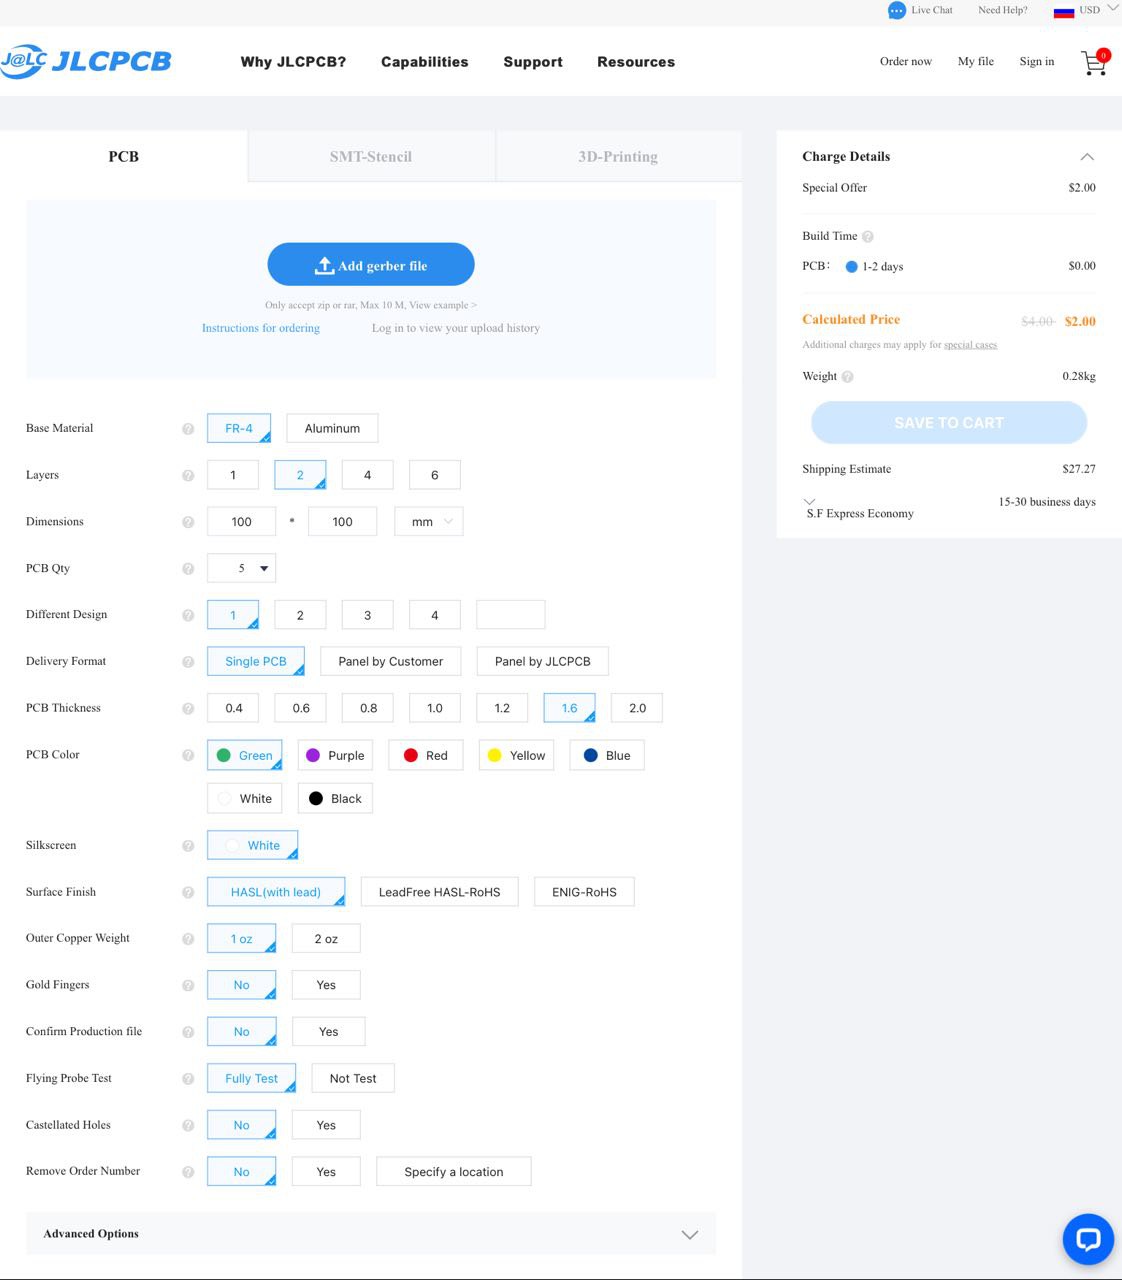1122x1280 pixels.
Task: Select Black PCB color
Action: pos(335,798)
